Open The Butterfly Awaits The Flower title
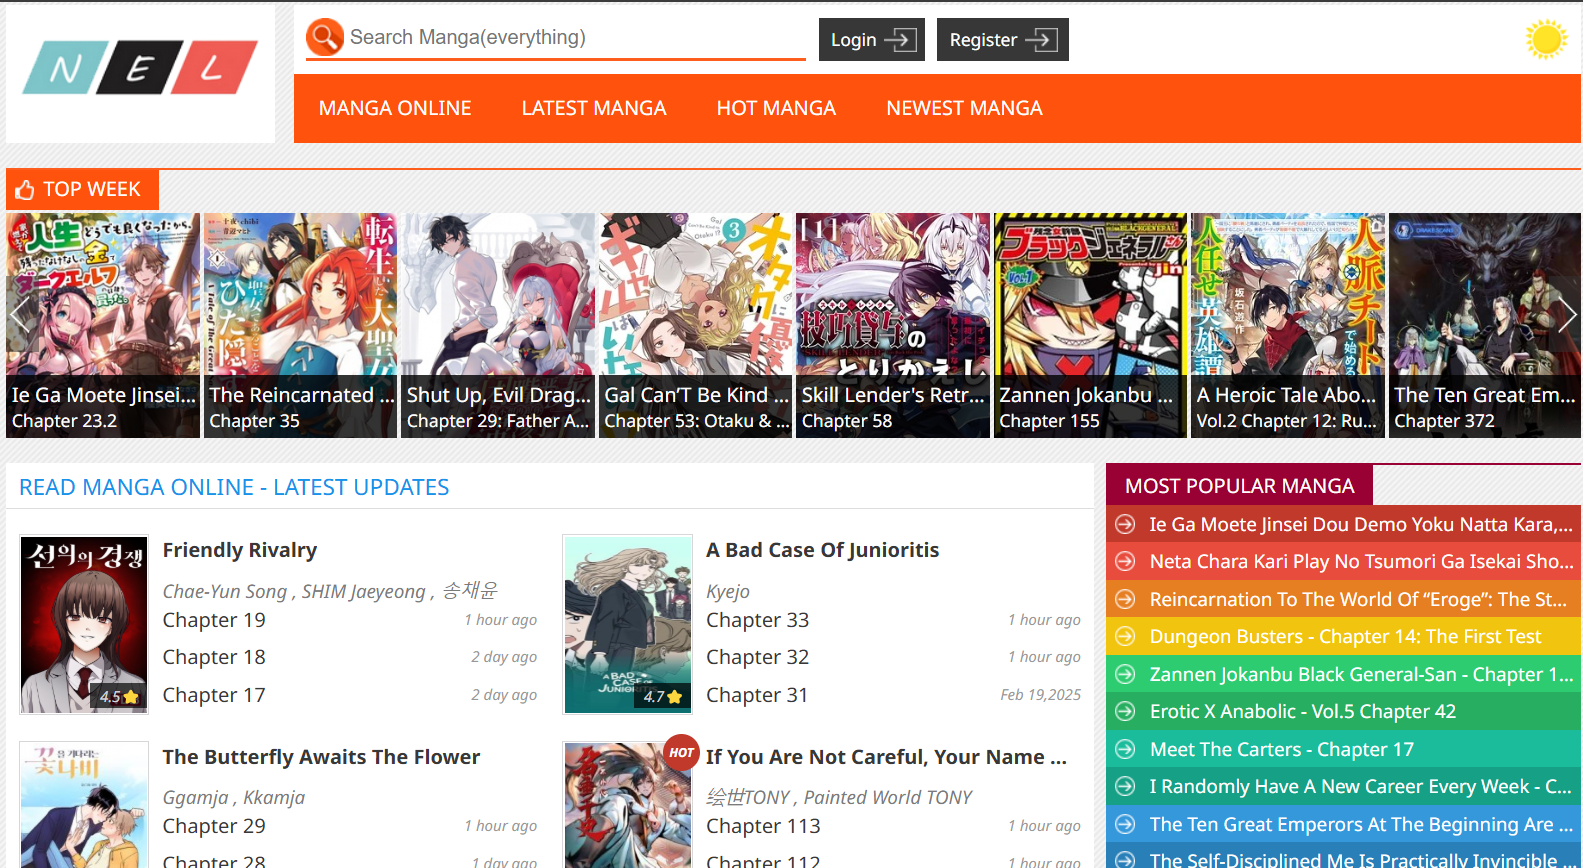This screenshot has height=868, width=1583. point(321,757)
